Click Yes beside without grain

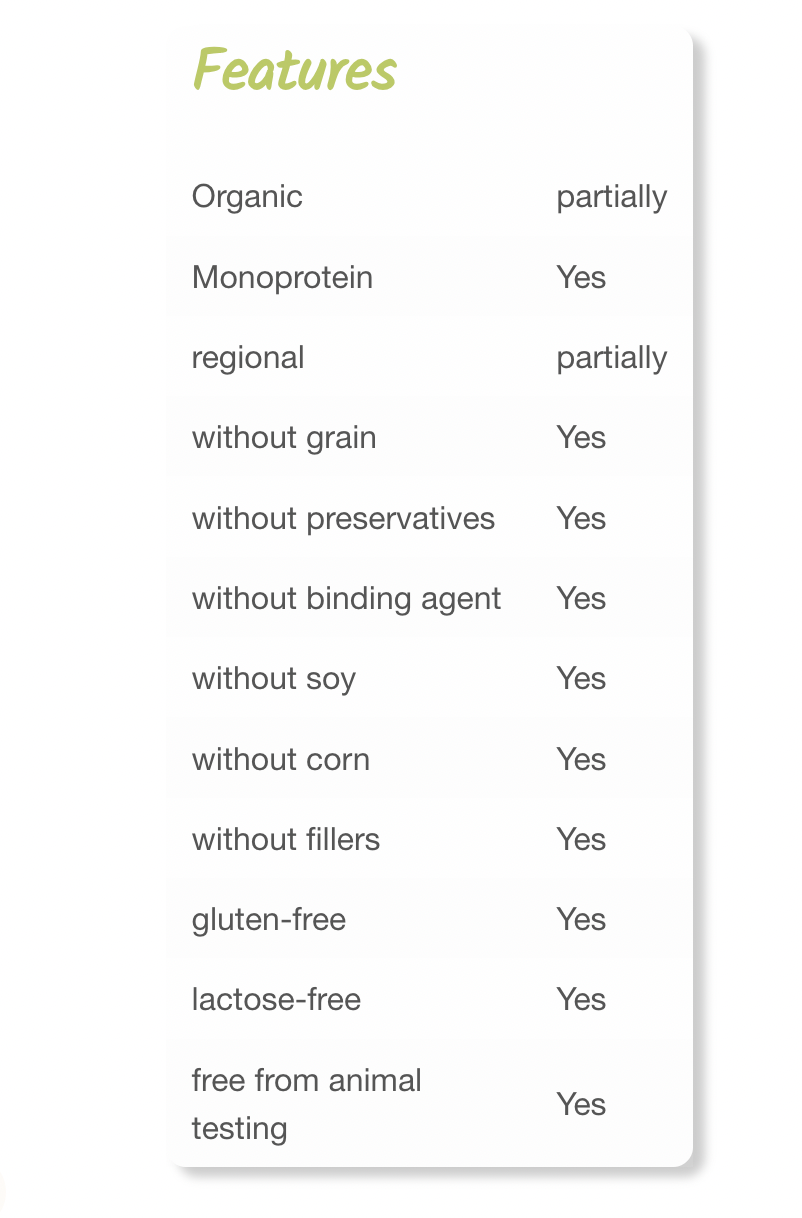(x=581, y=438)
